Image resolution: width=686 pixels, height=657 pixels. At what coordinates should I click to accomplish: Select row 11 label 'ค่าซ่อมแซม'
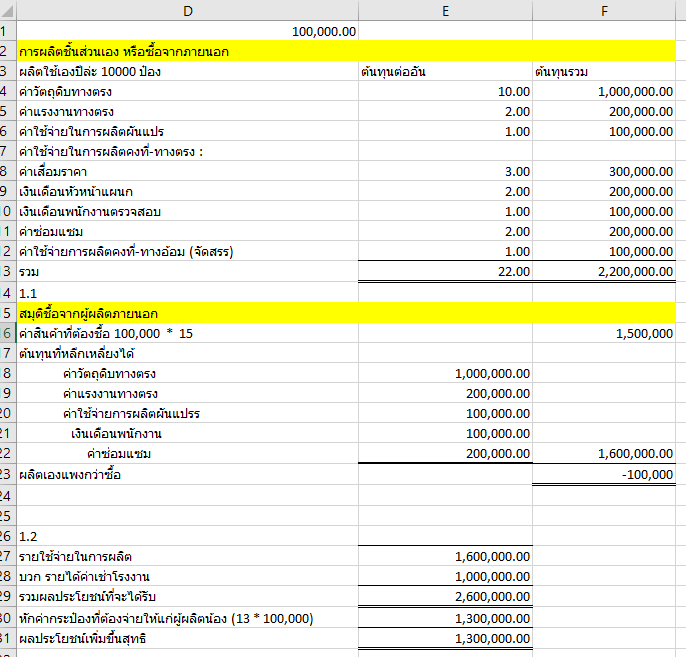tap(187, 231)
